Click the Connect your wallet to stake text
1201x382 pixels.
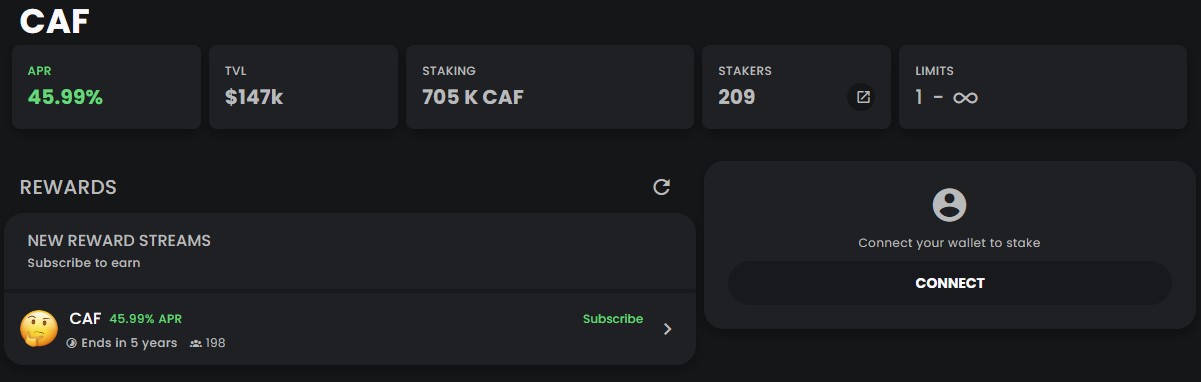pyautogui.click(x=949, y=243)
